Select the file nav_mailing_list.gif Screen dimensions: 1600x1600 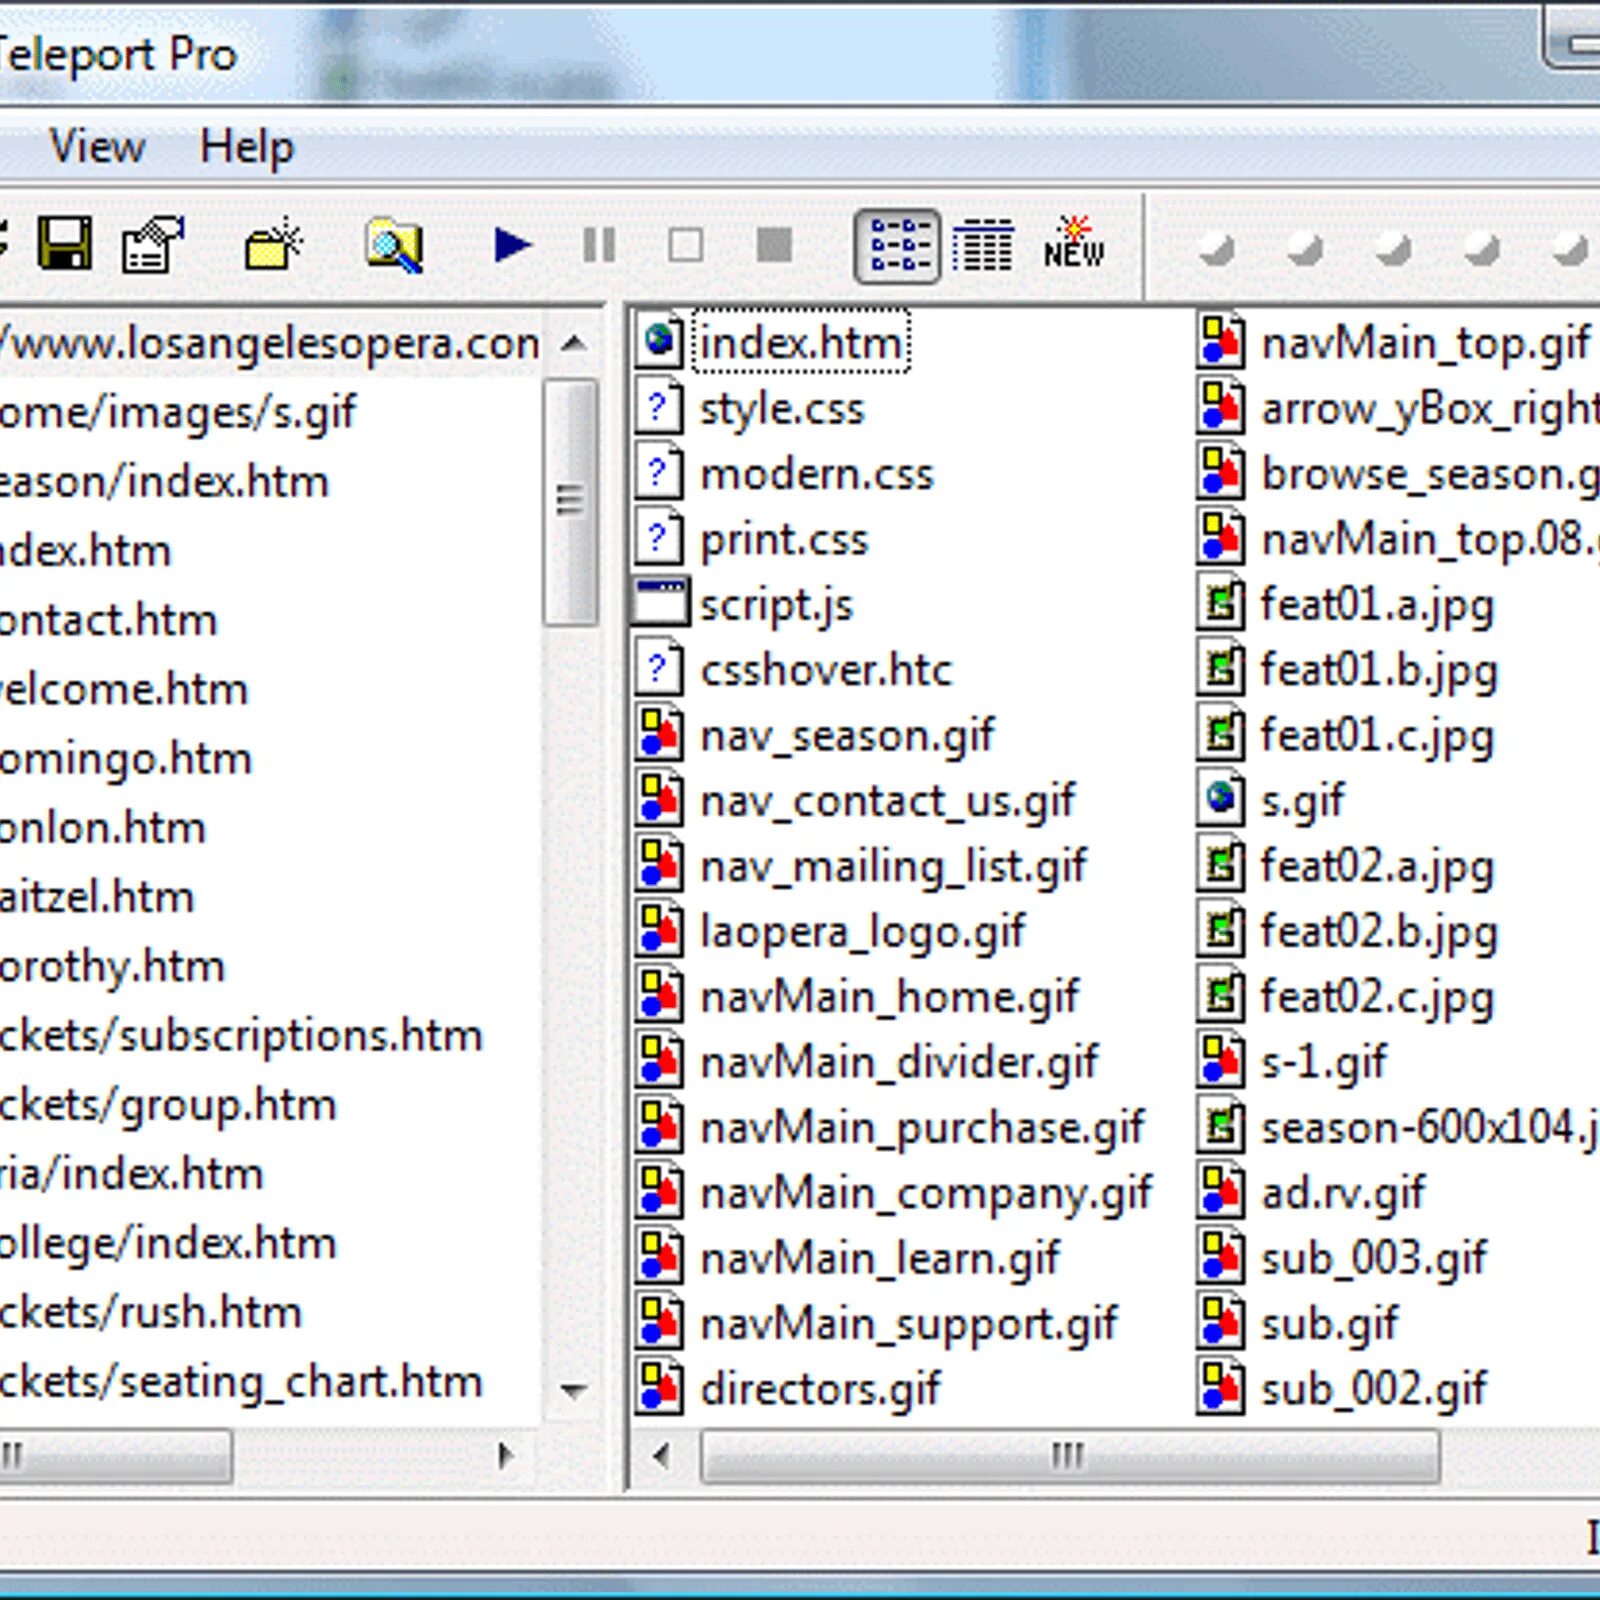(893, 867)
